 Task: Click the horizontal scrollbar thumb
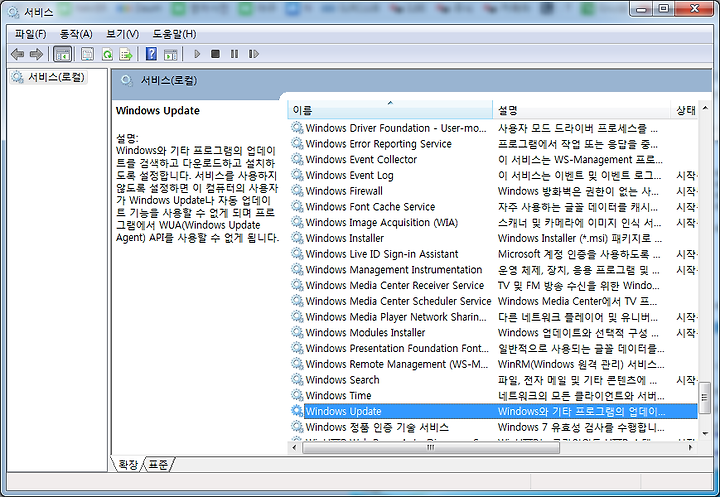(x=431, y=447)
